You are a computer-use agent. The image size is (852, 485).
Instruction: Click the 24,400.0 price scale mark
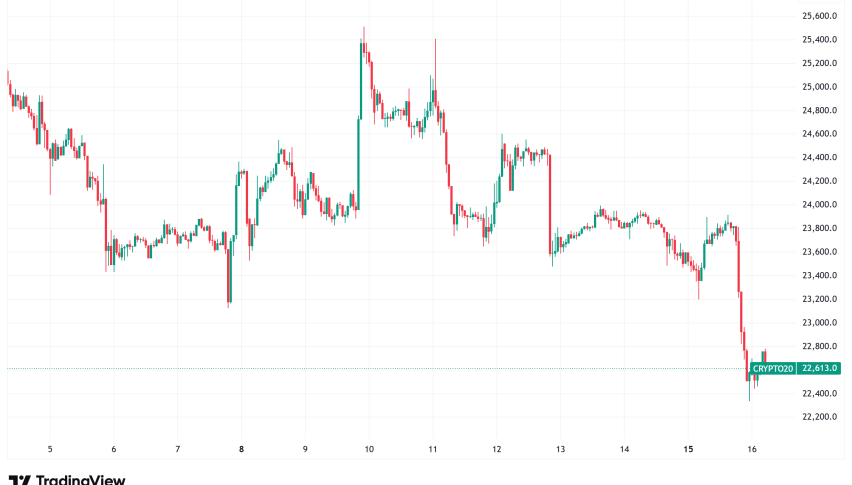[818, 158]
